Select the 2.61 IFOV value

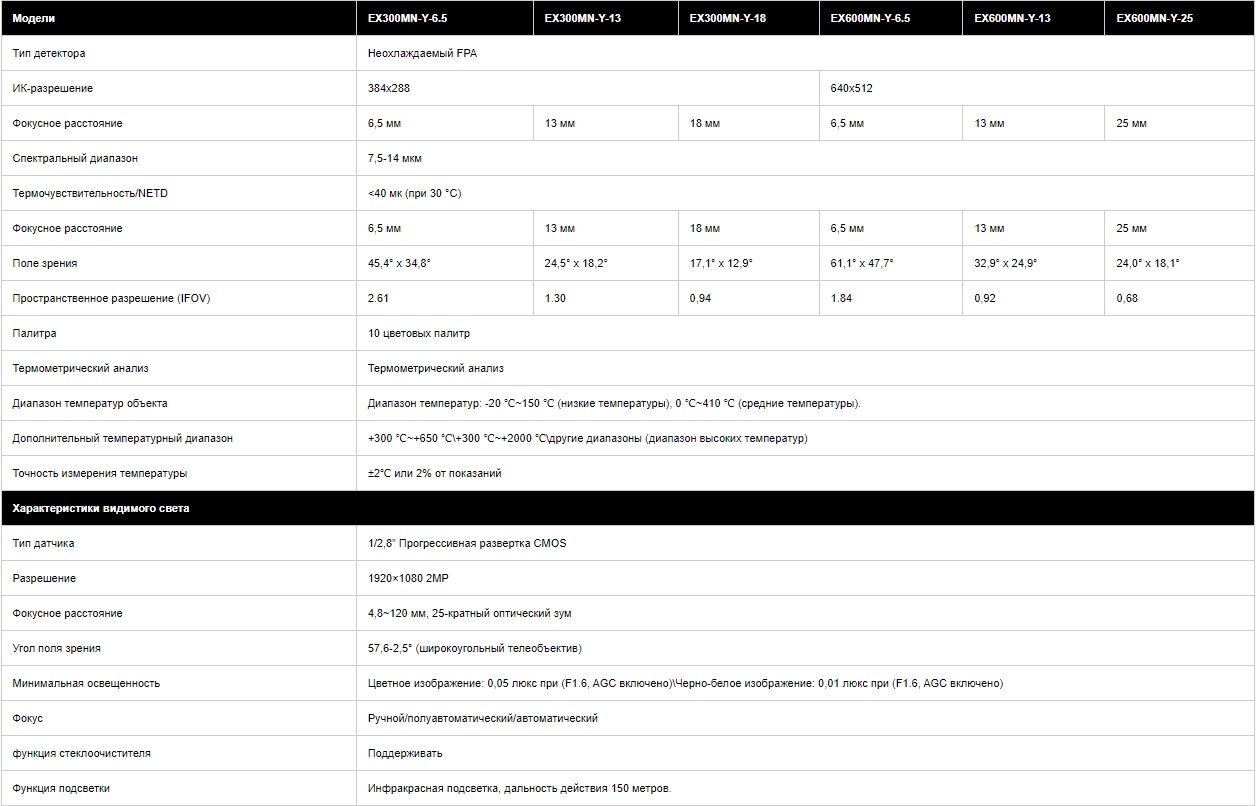378,298
